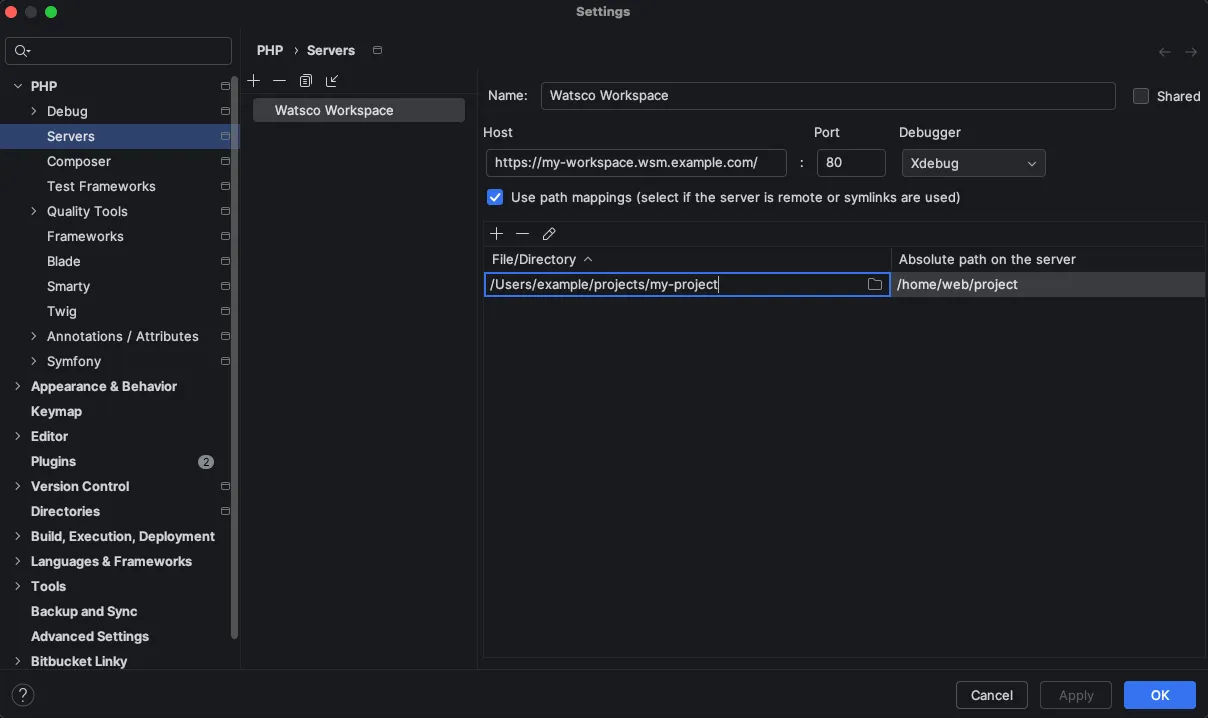Open the help question mark
1208x718 pixels.
tap(22, 694)
